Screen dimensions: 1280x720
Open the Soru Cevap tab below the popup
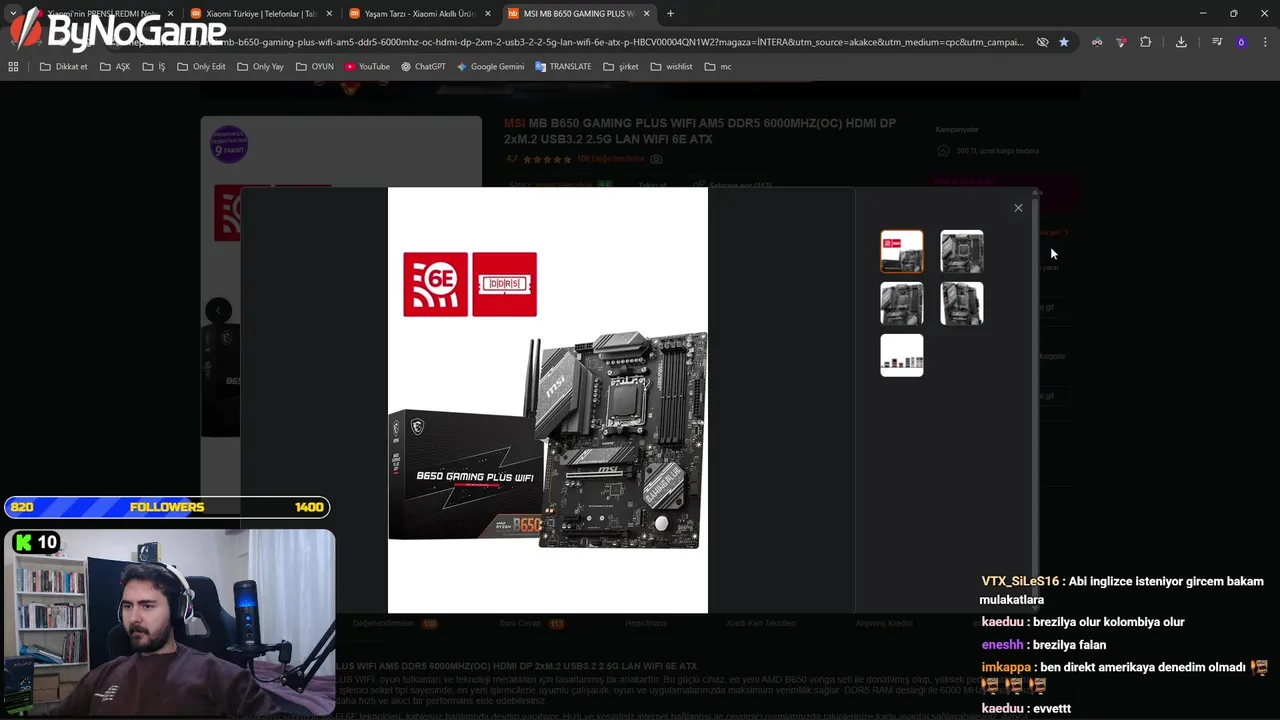click(531, 623)
